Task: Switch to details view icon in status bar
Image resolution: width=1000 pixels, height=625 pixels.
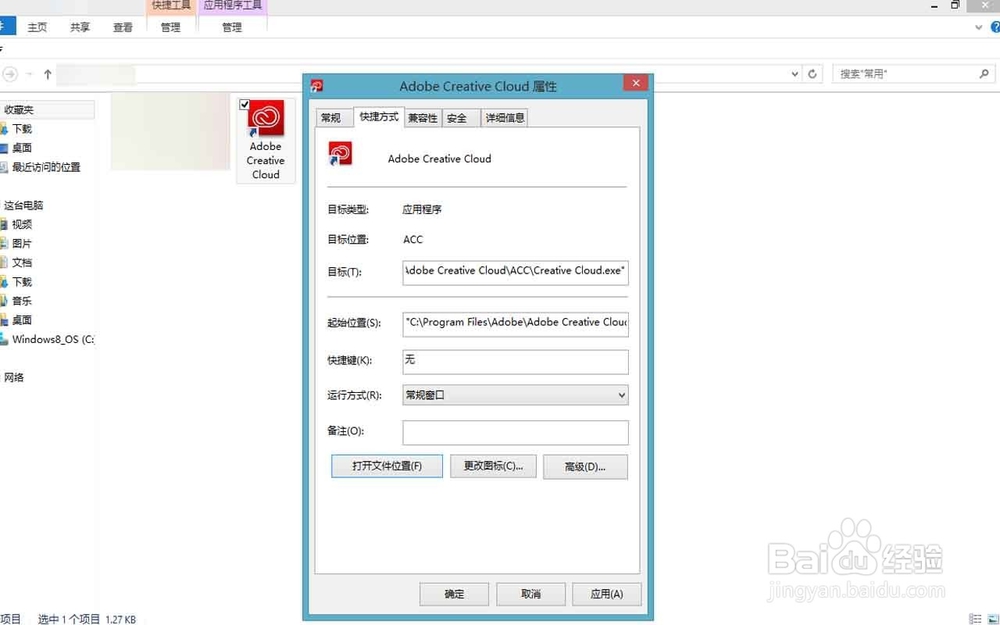Action: [x=975, y=619]
